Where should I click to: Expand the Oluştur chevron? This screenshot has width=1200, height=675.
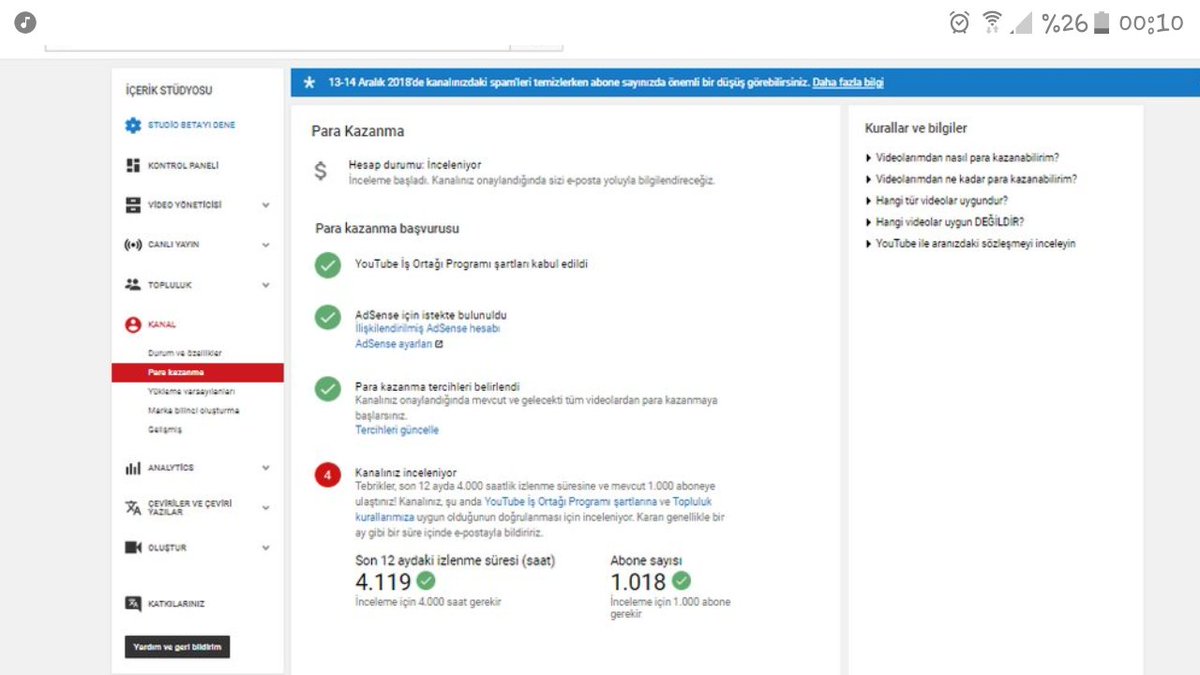[x=266, y=548]
